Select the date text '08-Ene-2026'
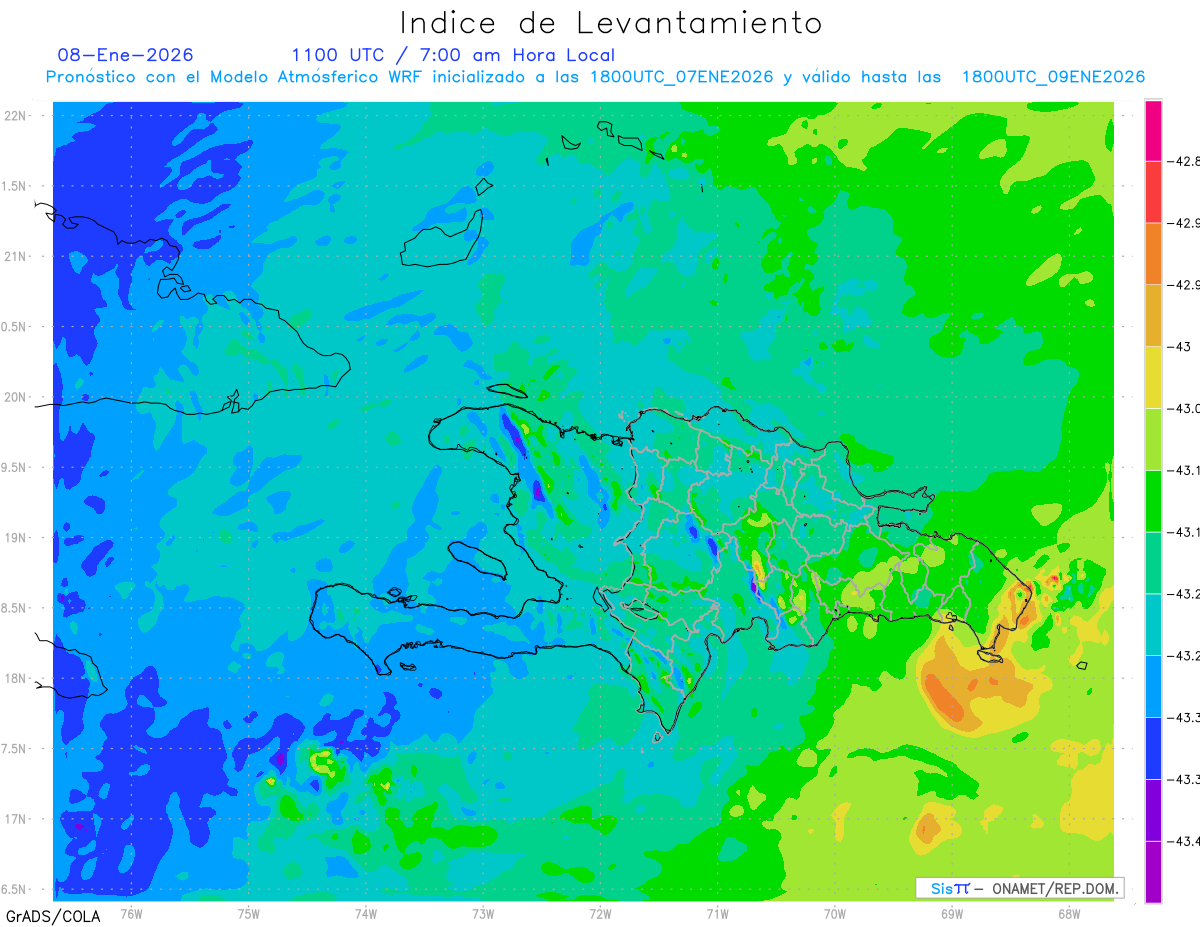The height and width of the screenshot is (927, 1200). (x=126, y=55)
